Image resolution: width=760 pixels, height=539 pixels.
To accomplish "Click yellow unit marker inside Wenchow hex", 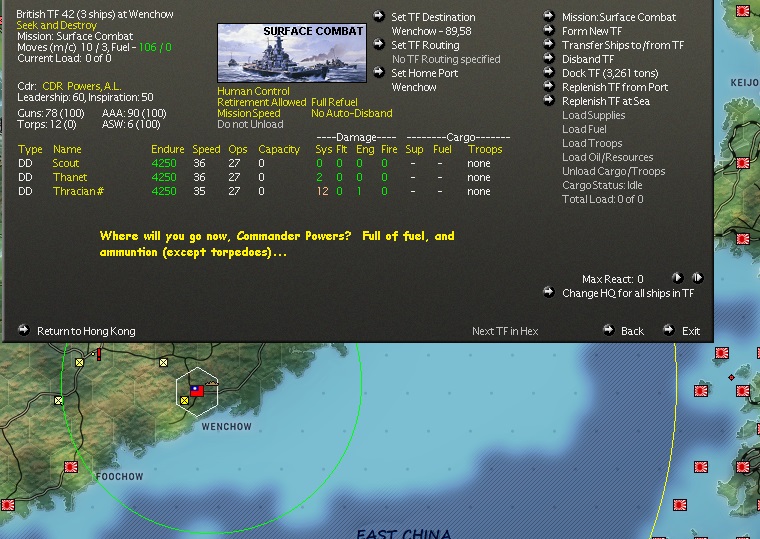I will [x=184, y=400].
